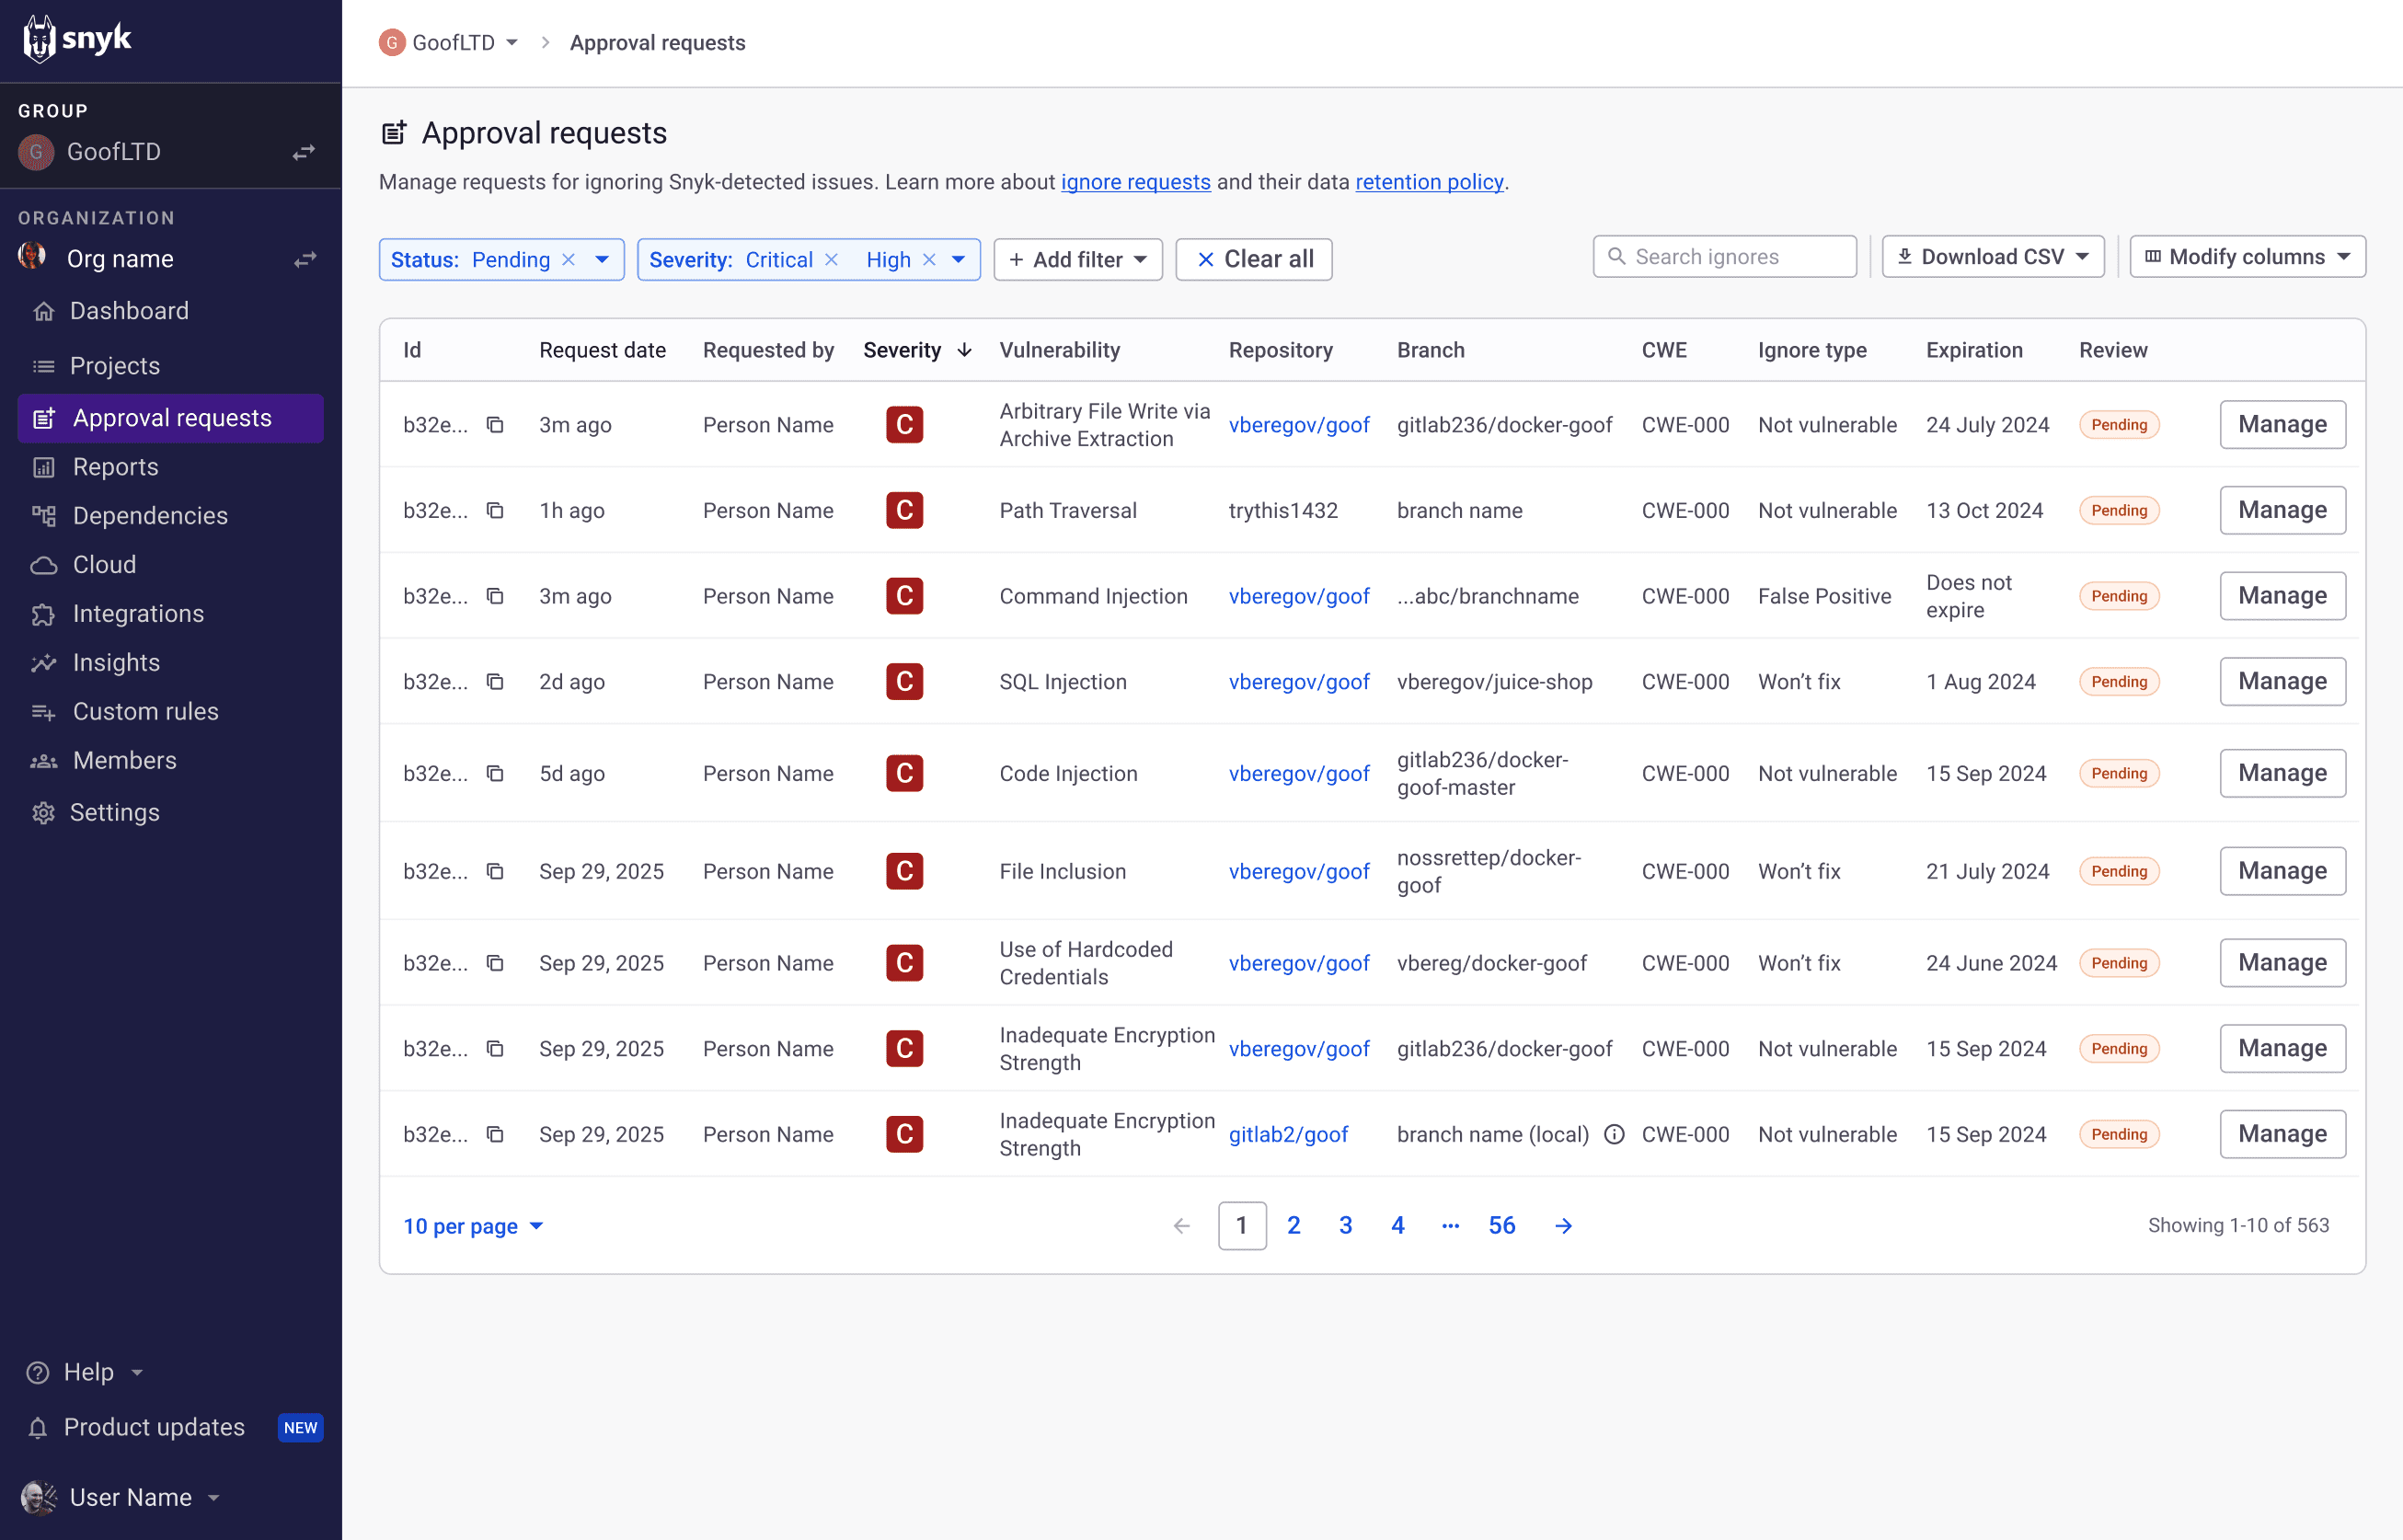Open Product updates
This screenshot has height=1540, width=2403.
coord(154,1427)
